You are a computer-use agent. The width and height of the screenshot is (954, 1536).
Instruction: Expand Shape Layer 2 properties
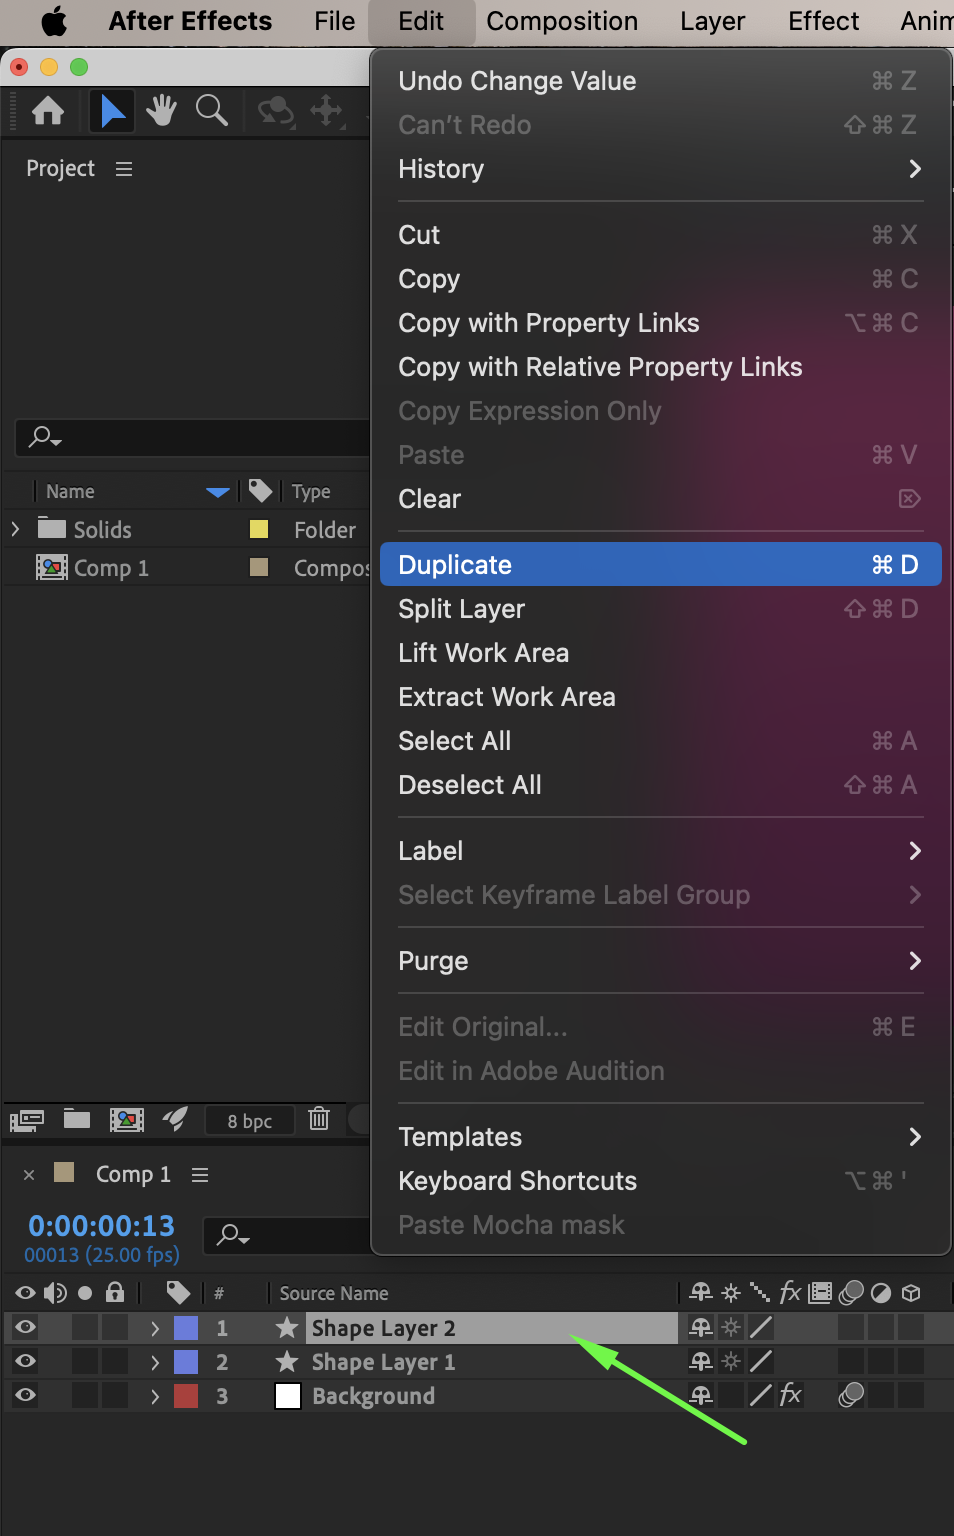pyautogui.click(x=154, y=1328)
